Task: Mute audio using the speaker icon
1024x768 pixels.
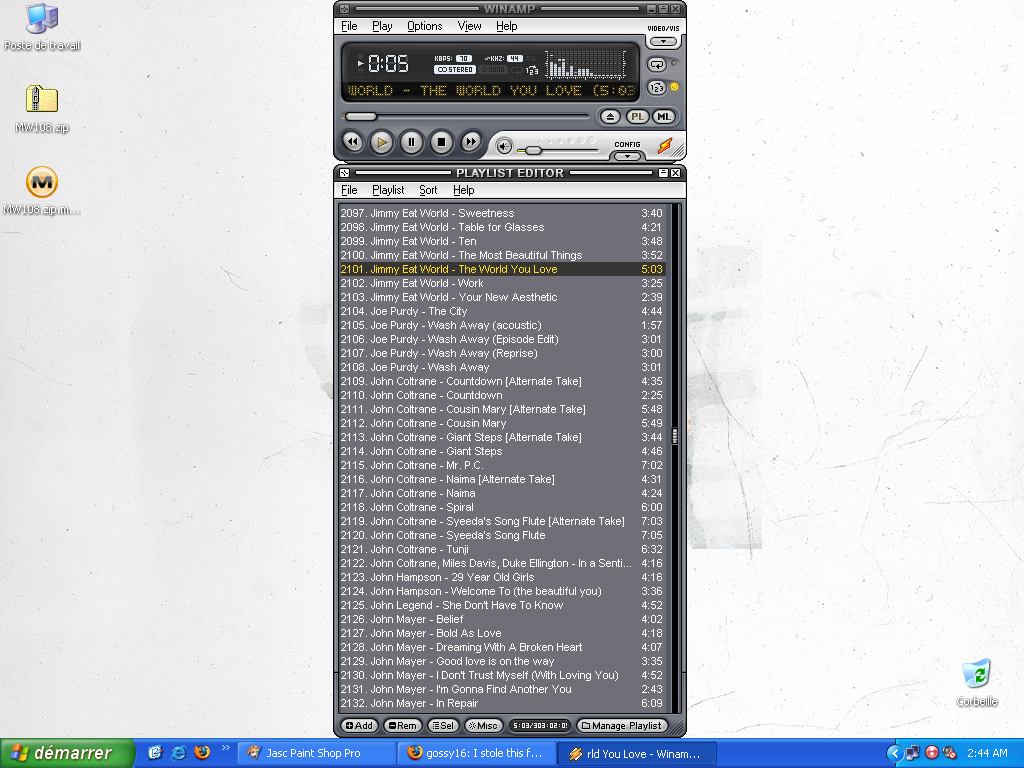Action: (x=505, y=147)
